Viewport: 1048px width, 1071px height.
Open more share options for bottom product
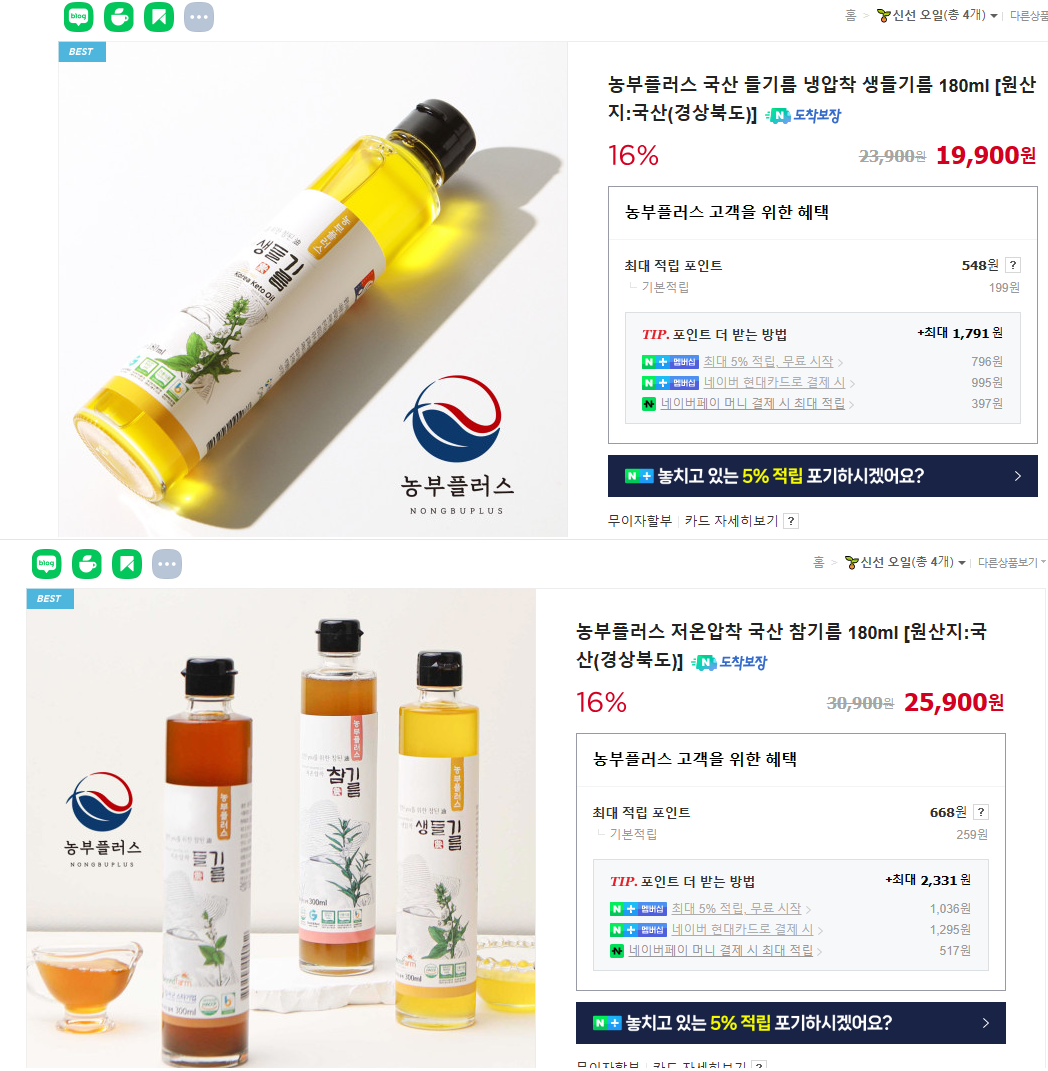pyautogui.click(x=167, y=564)
